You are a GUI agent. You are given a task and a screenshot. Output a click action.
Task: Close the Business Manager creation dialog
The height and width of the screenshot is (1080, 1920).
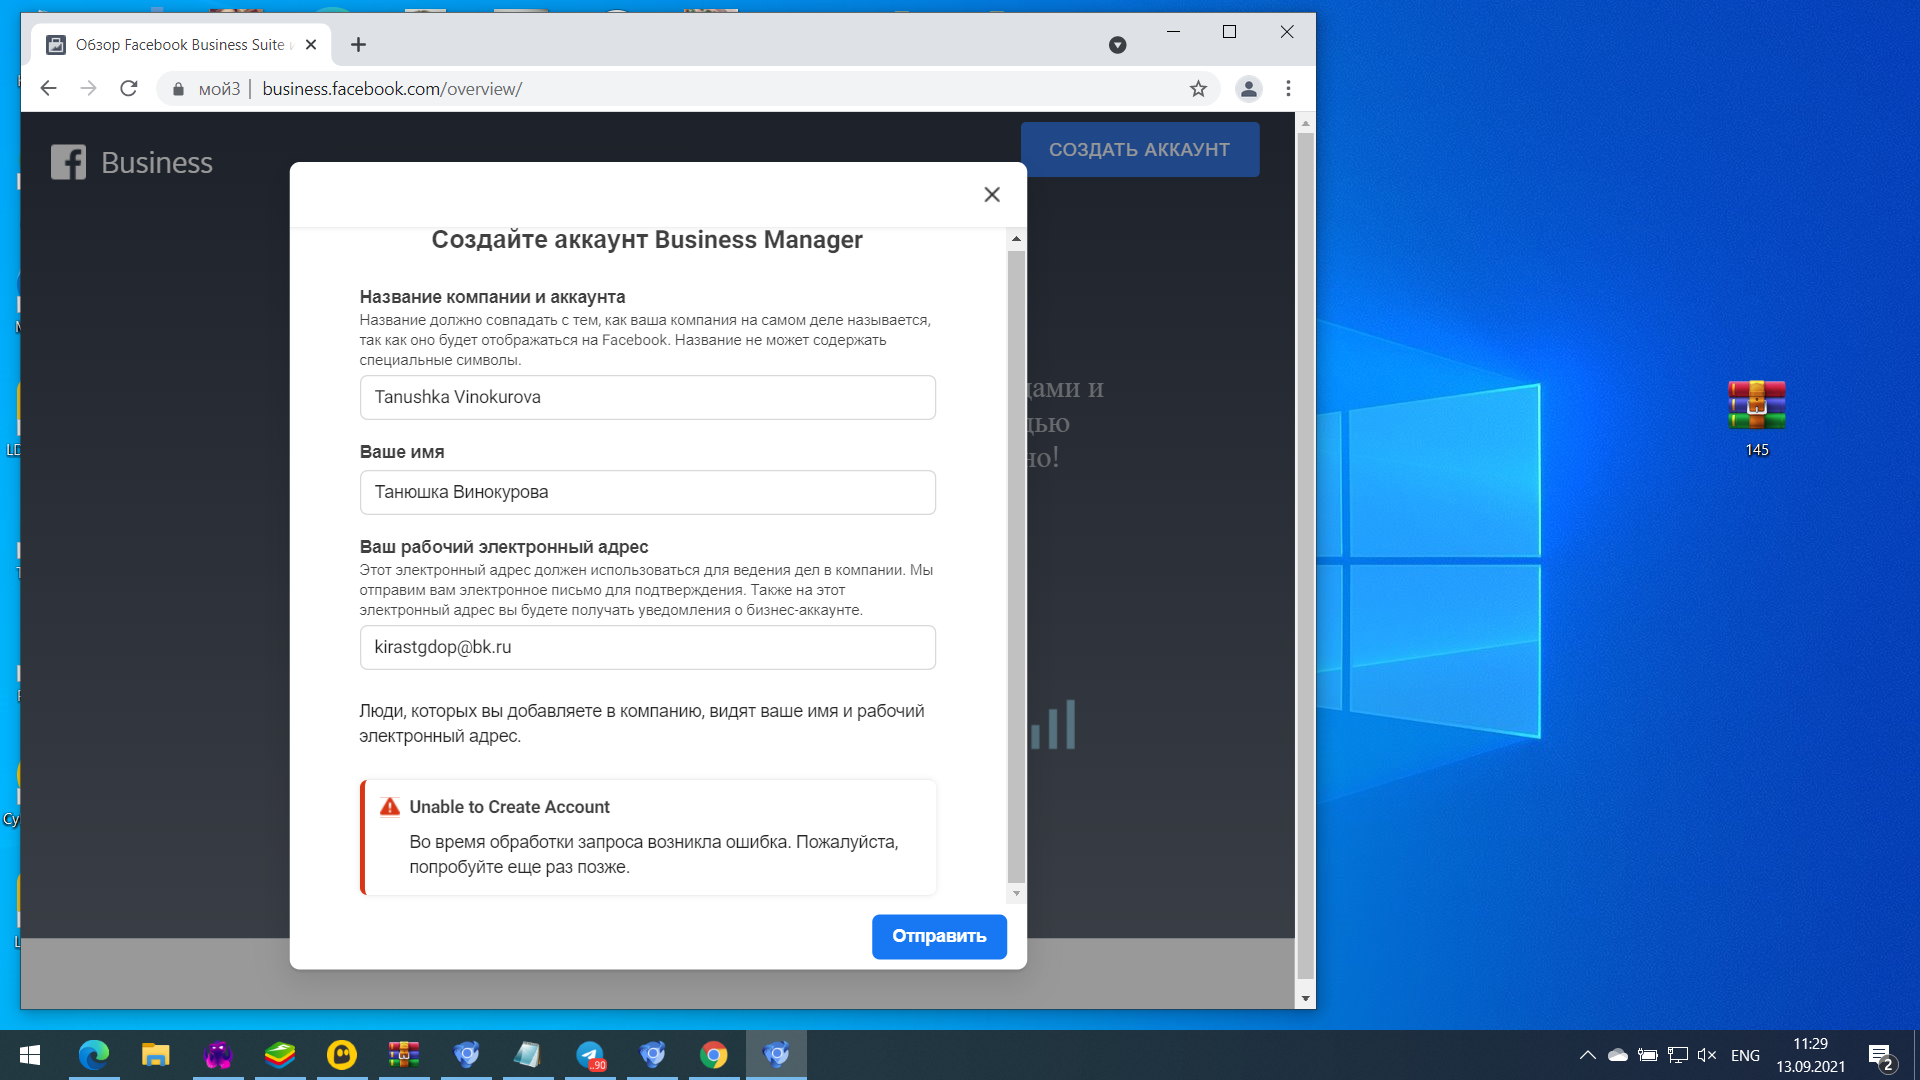(991, 194)
